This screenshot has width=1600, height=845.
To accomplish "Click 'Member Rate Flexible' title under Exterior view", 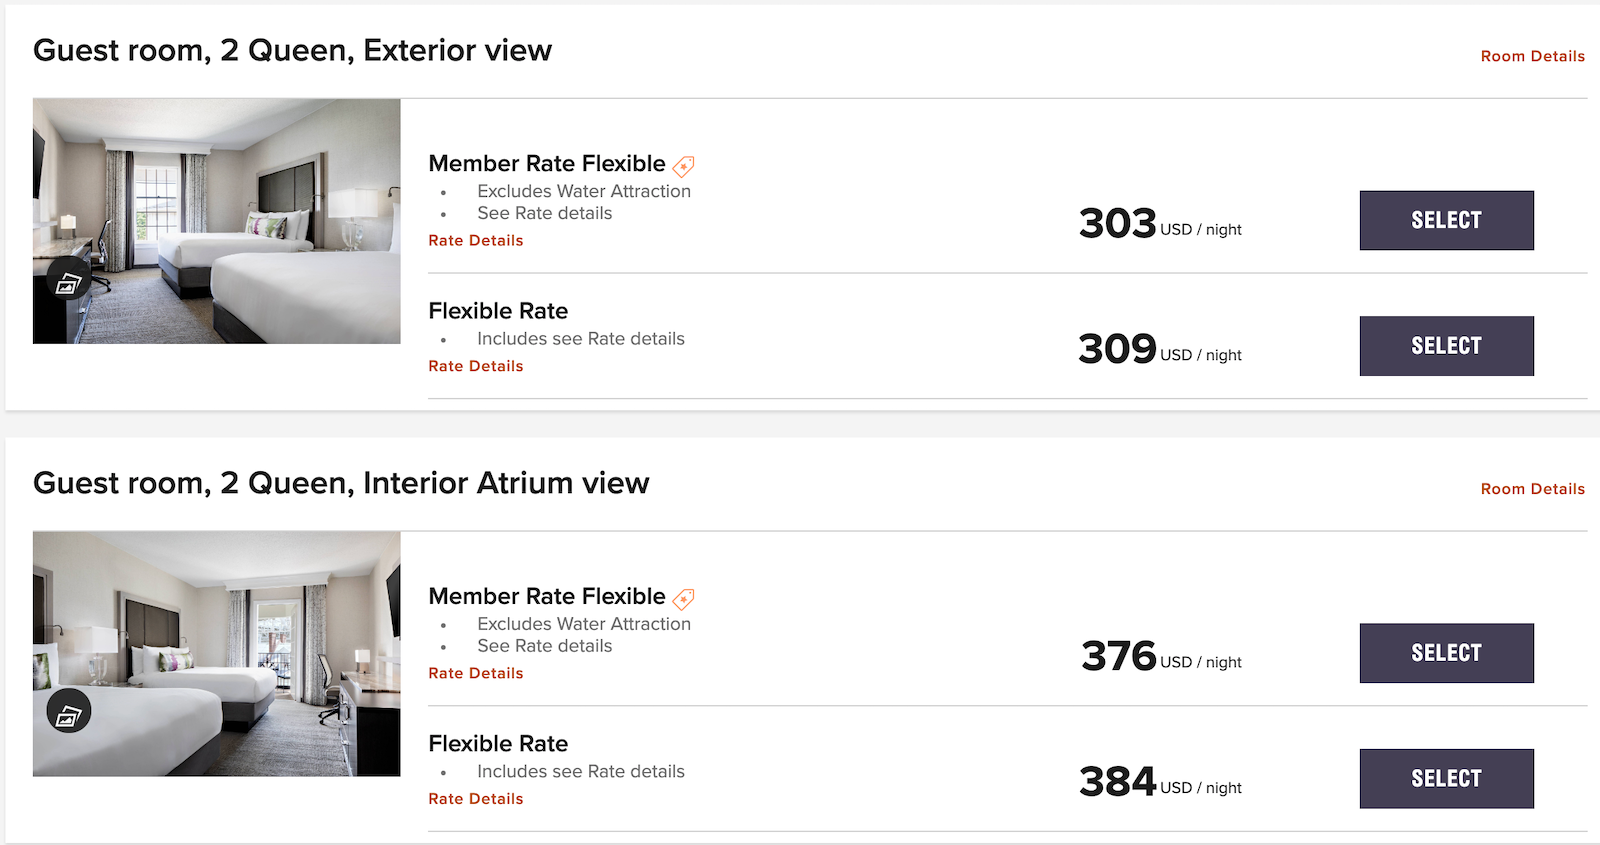I will pyautogui.click(x=547, y=163).
